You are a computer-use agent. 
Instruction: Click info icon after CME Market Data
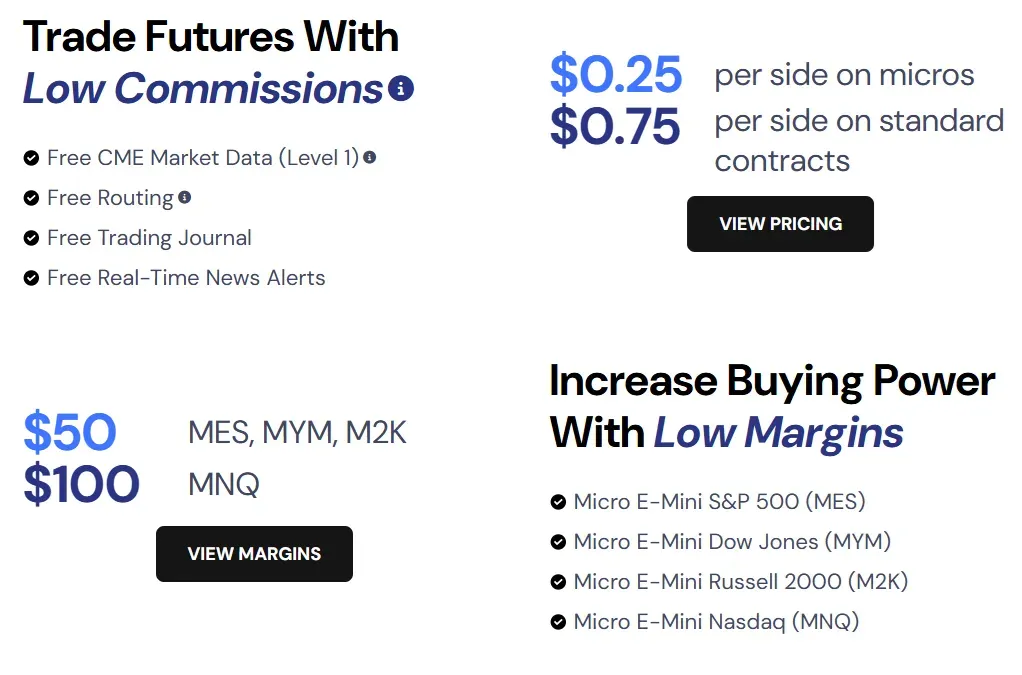(x=370, y=157)
